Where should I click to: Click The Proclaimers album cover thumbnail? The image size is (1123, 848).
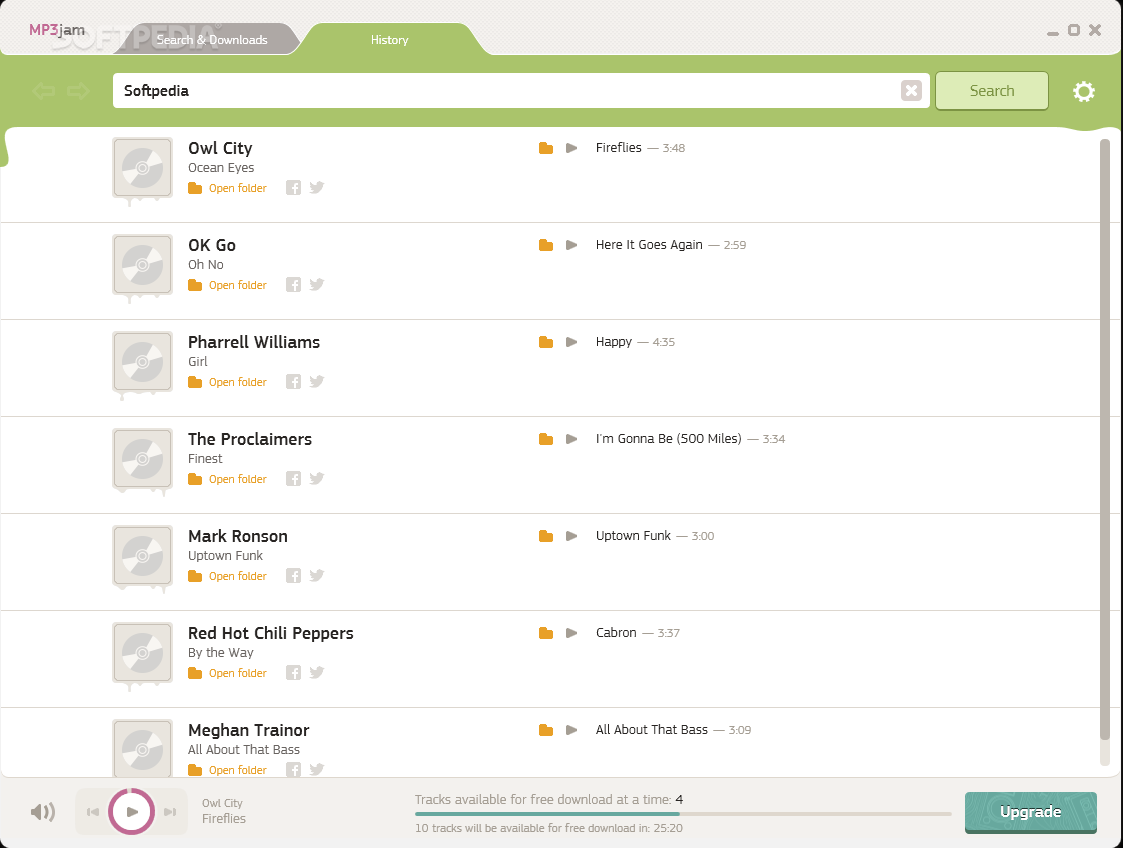coord(143,459)
